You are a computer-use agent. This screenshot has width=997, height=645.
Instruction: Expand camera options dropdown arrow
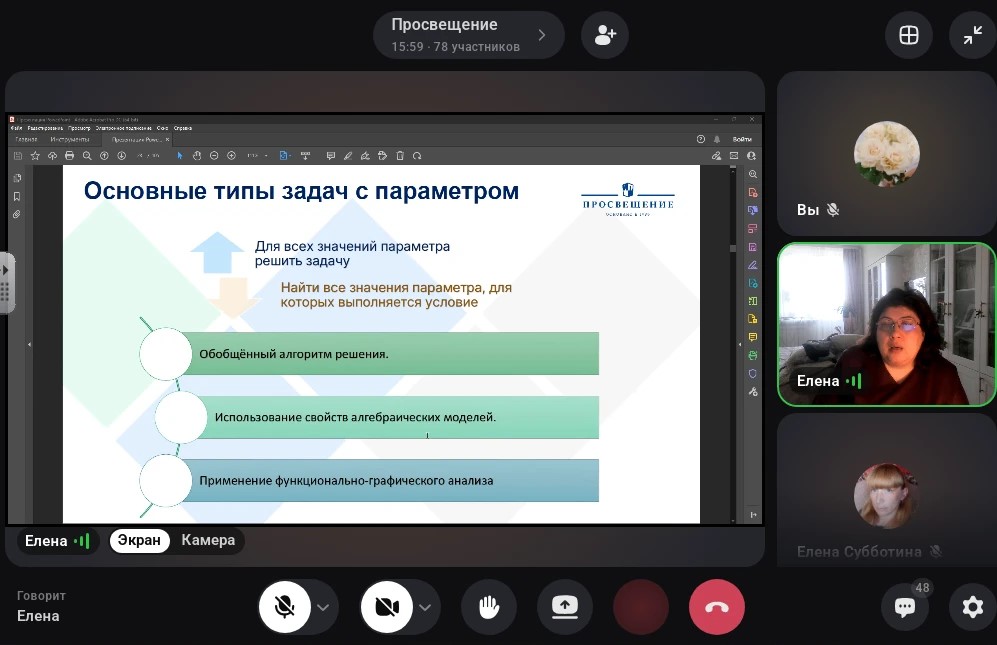[x=425, y=607]
